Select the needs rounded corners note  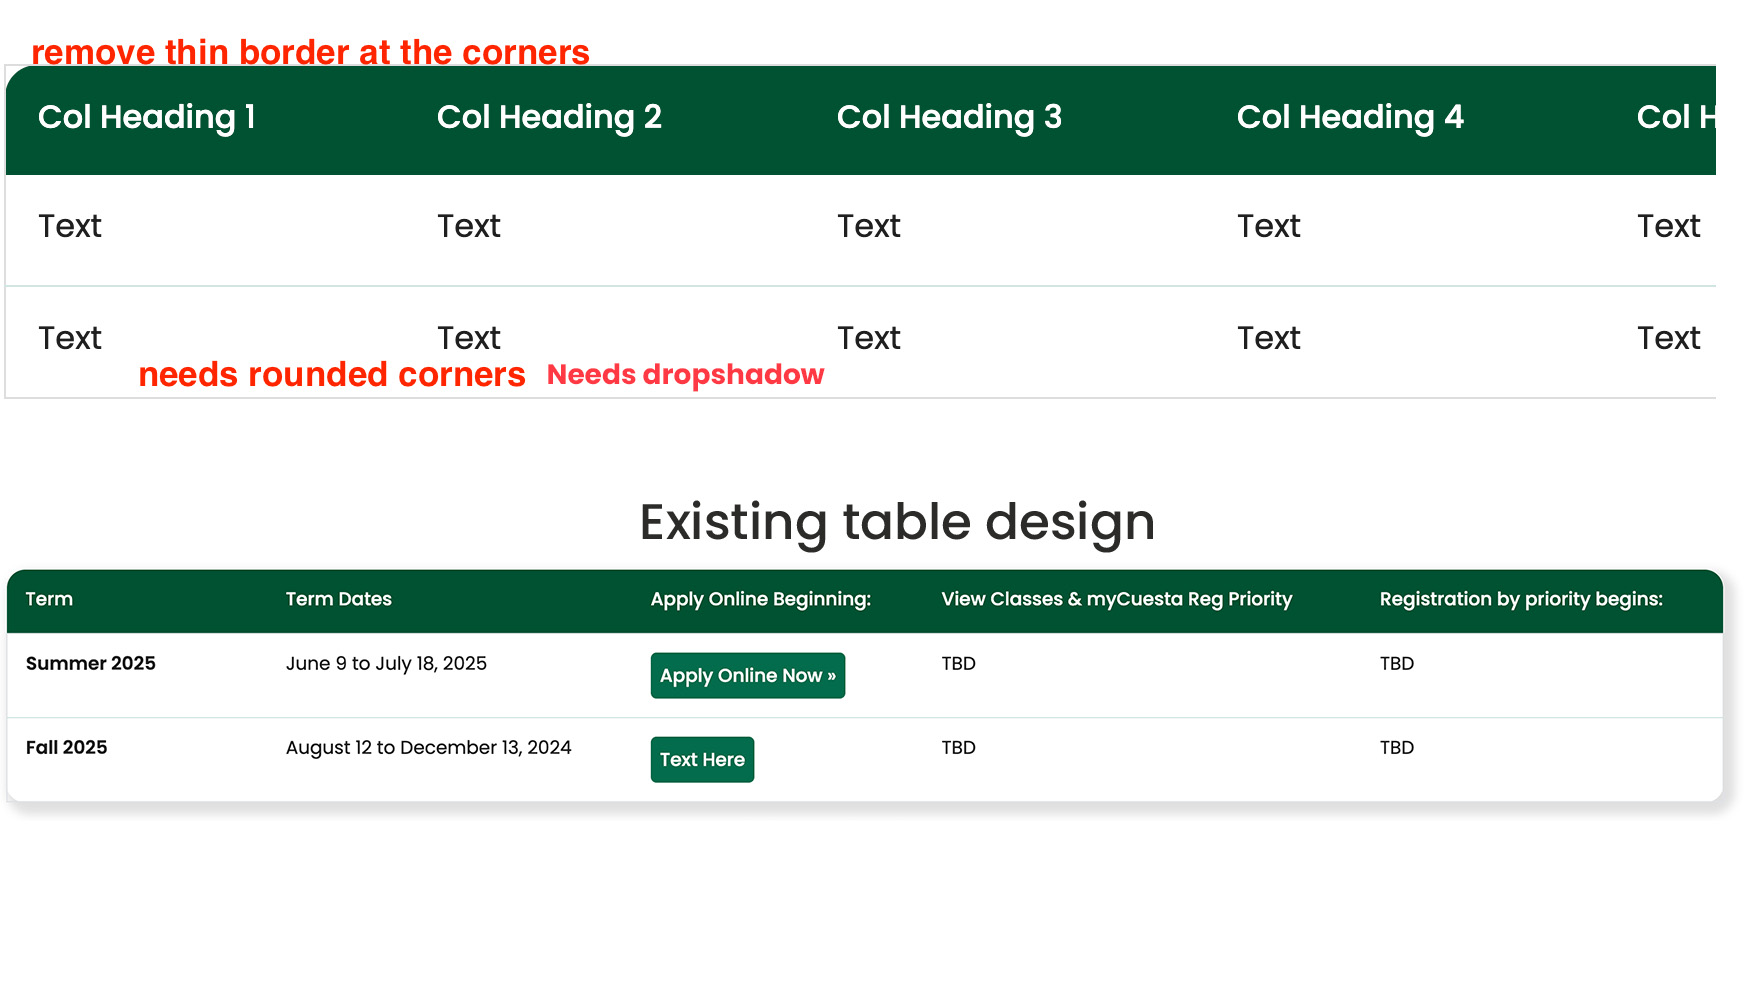click(x=331, y=375)
